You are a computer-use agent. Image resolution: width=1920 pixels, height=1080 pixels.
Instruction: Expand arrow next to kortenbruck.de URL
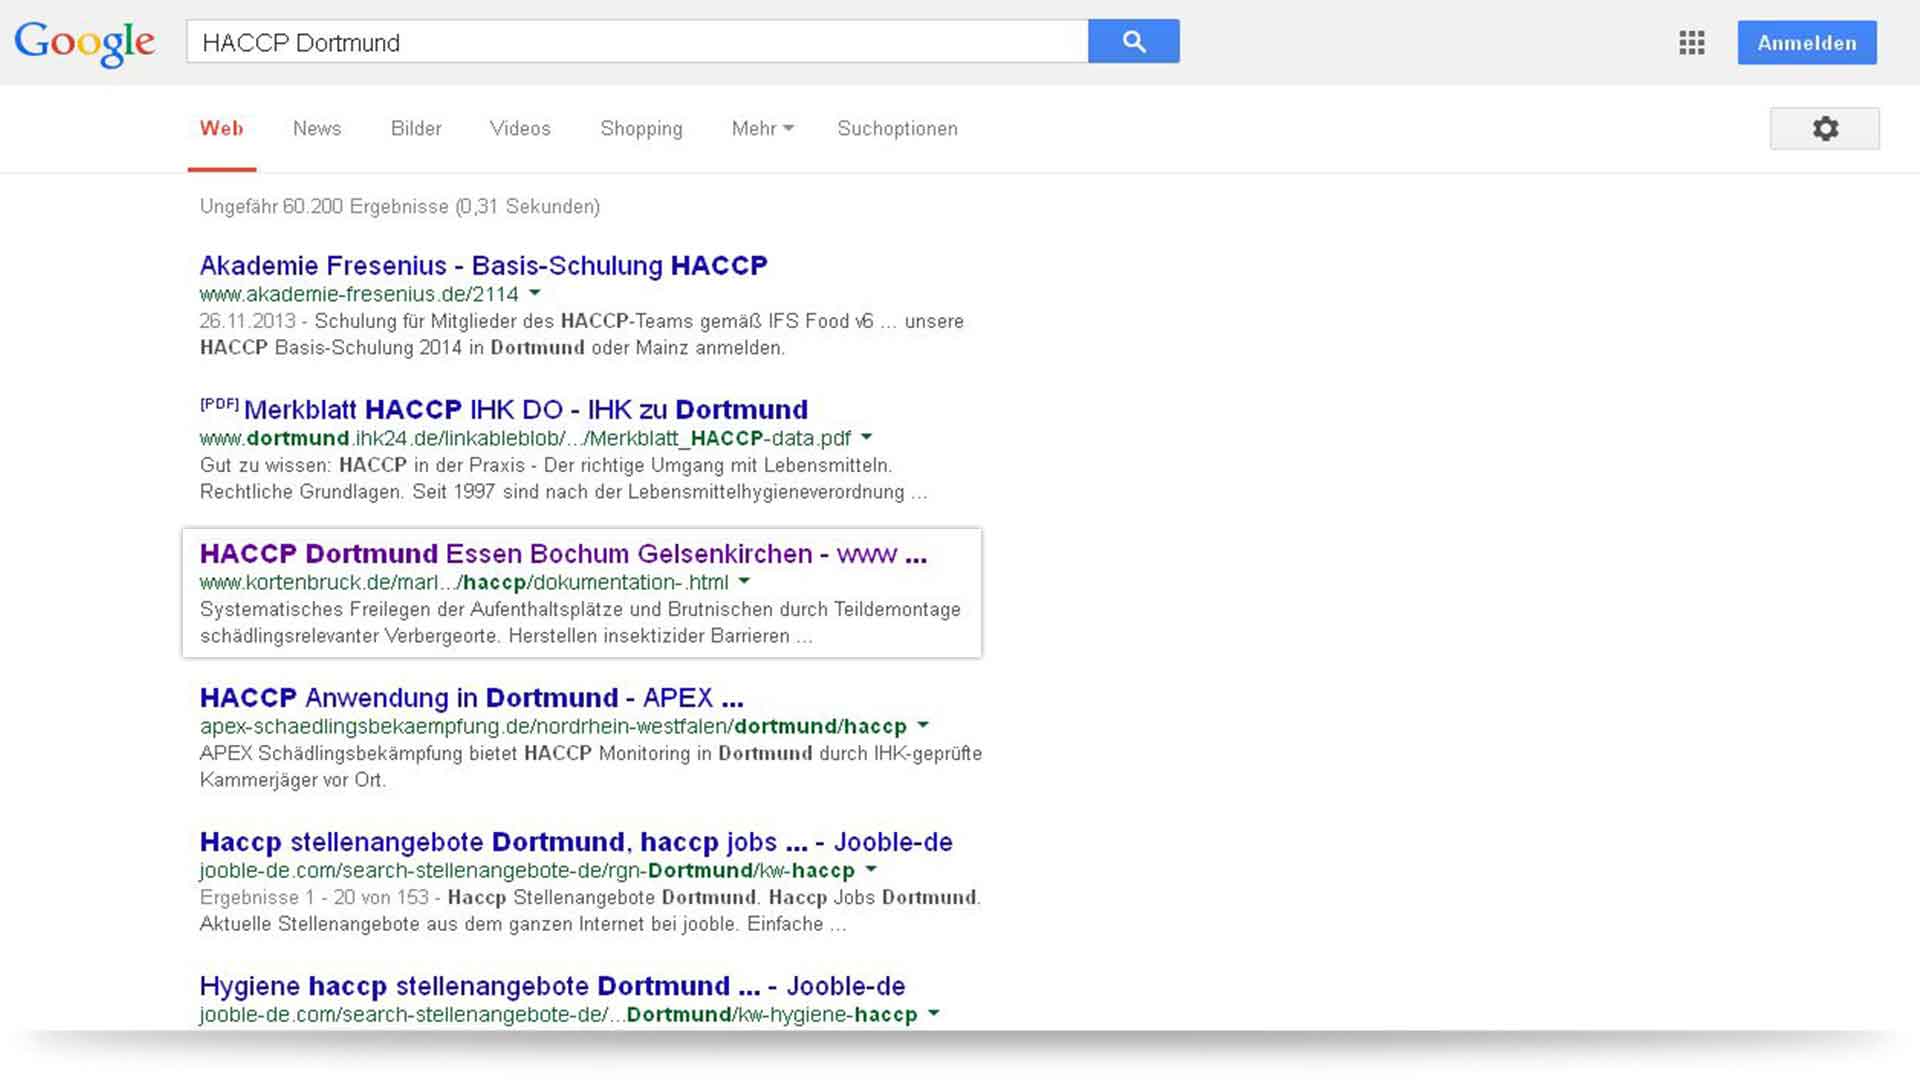(745, 581)
